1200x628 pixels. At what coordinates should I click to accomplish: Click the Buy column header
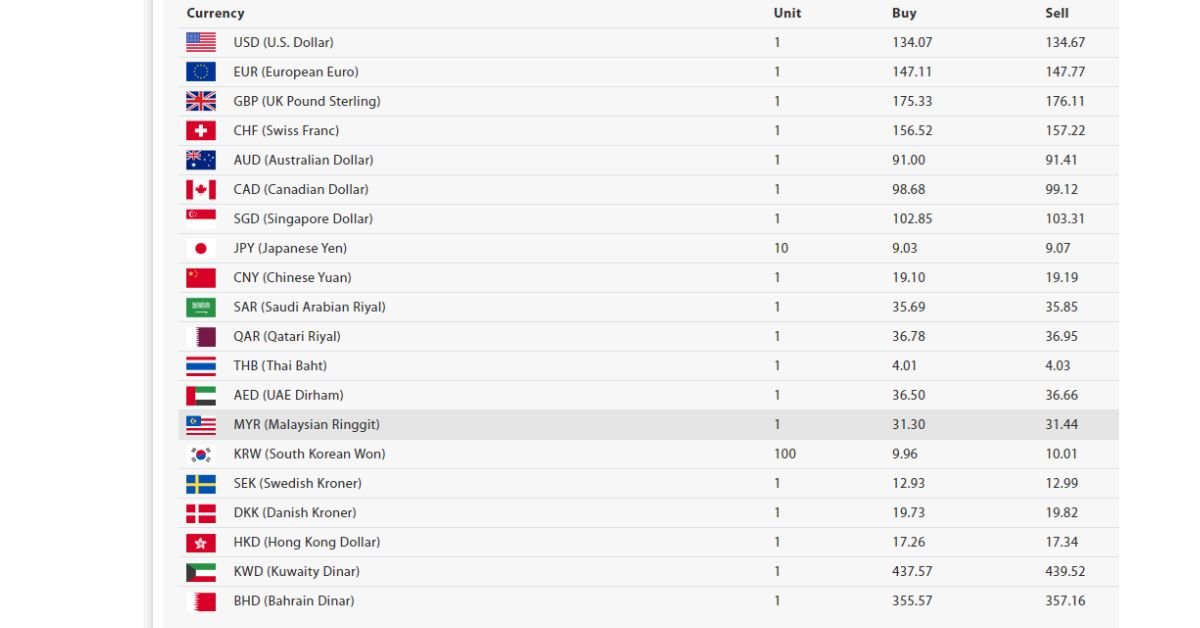[x=904, y=13]
